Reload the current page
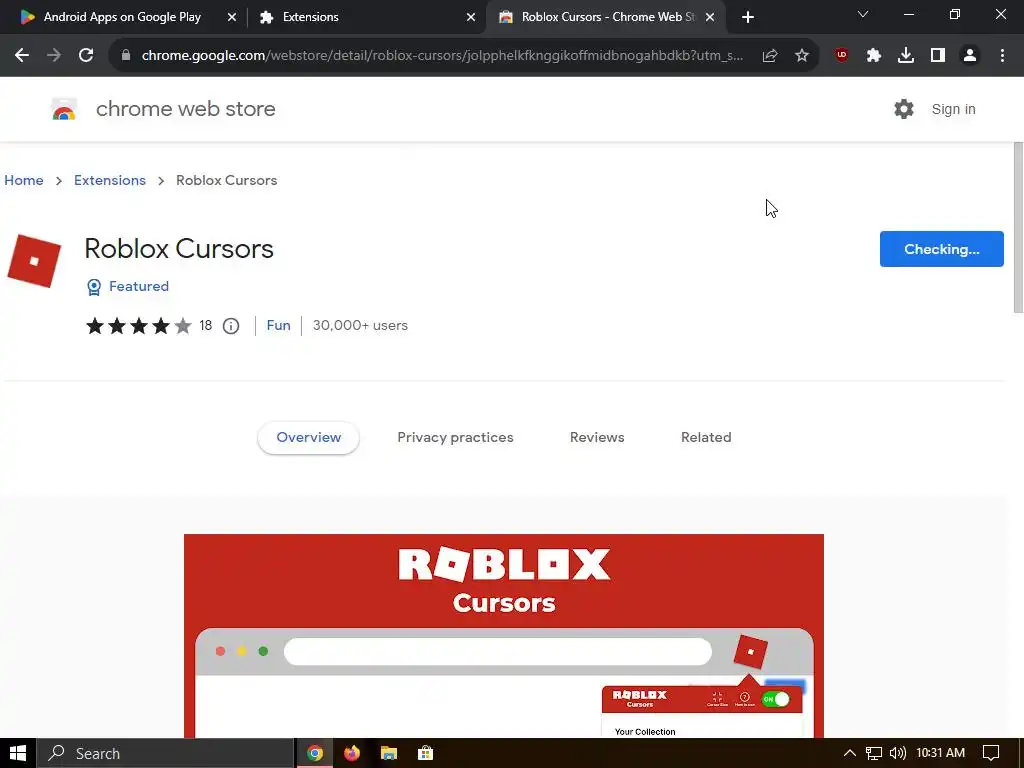 [86, 56]
